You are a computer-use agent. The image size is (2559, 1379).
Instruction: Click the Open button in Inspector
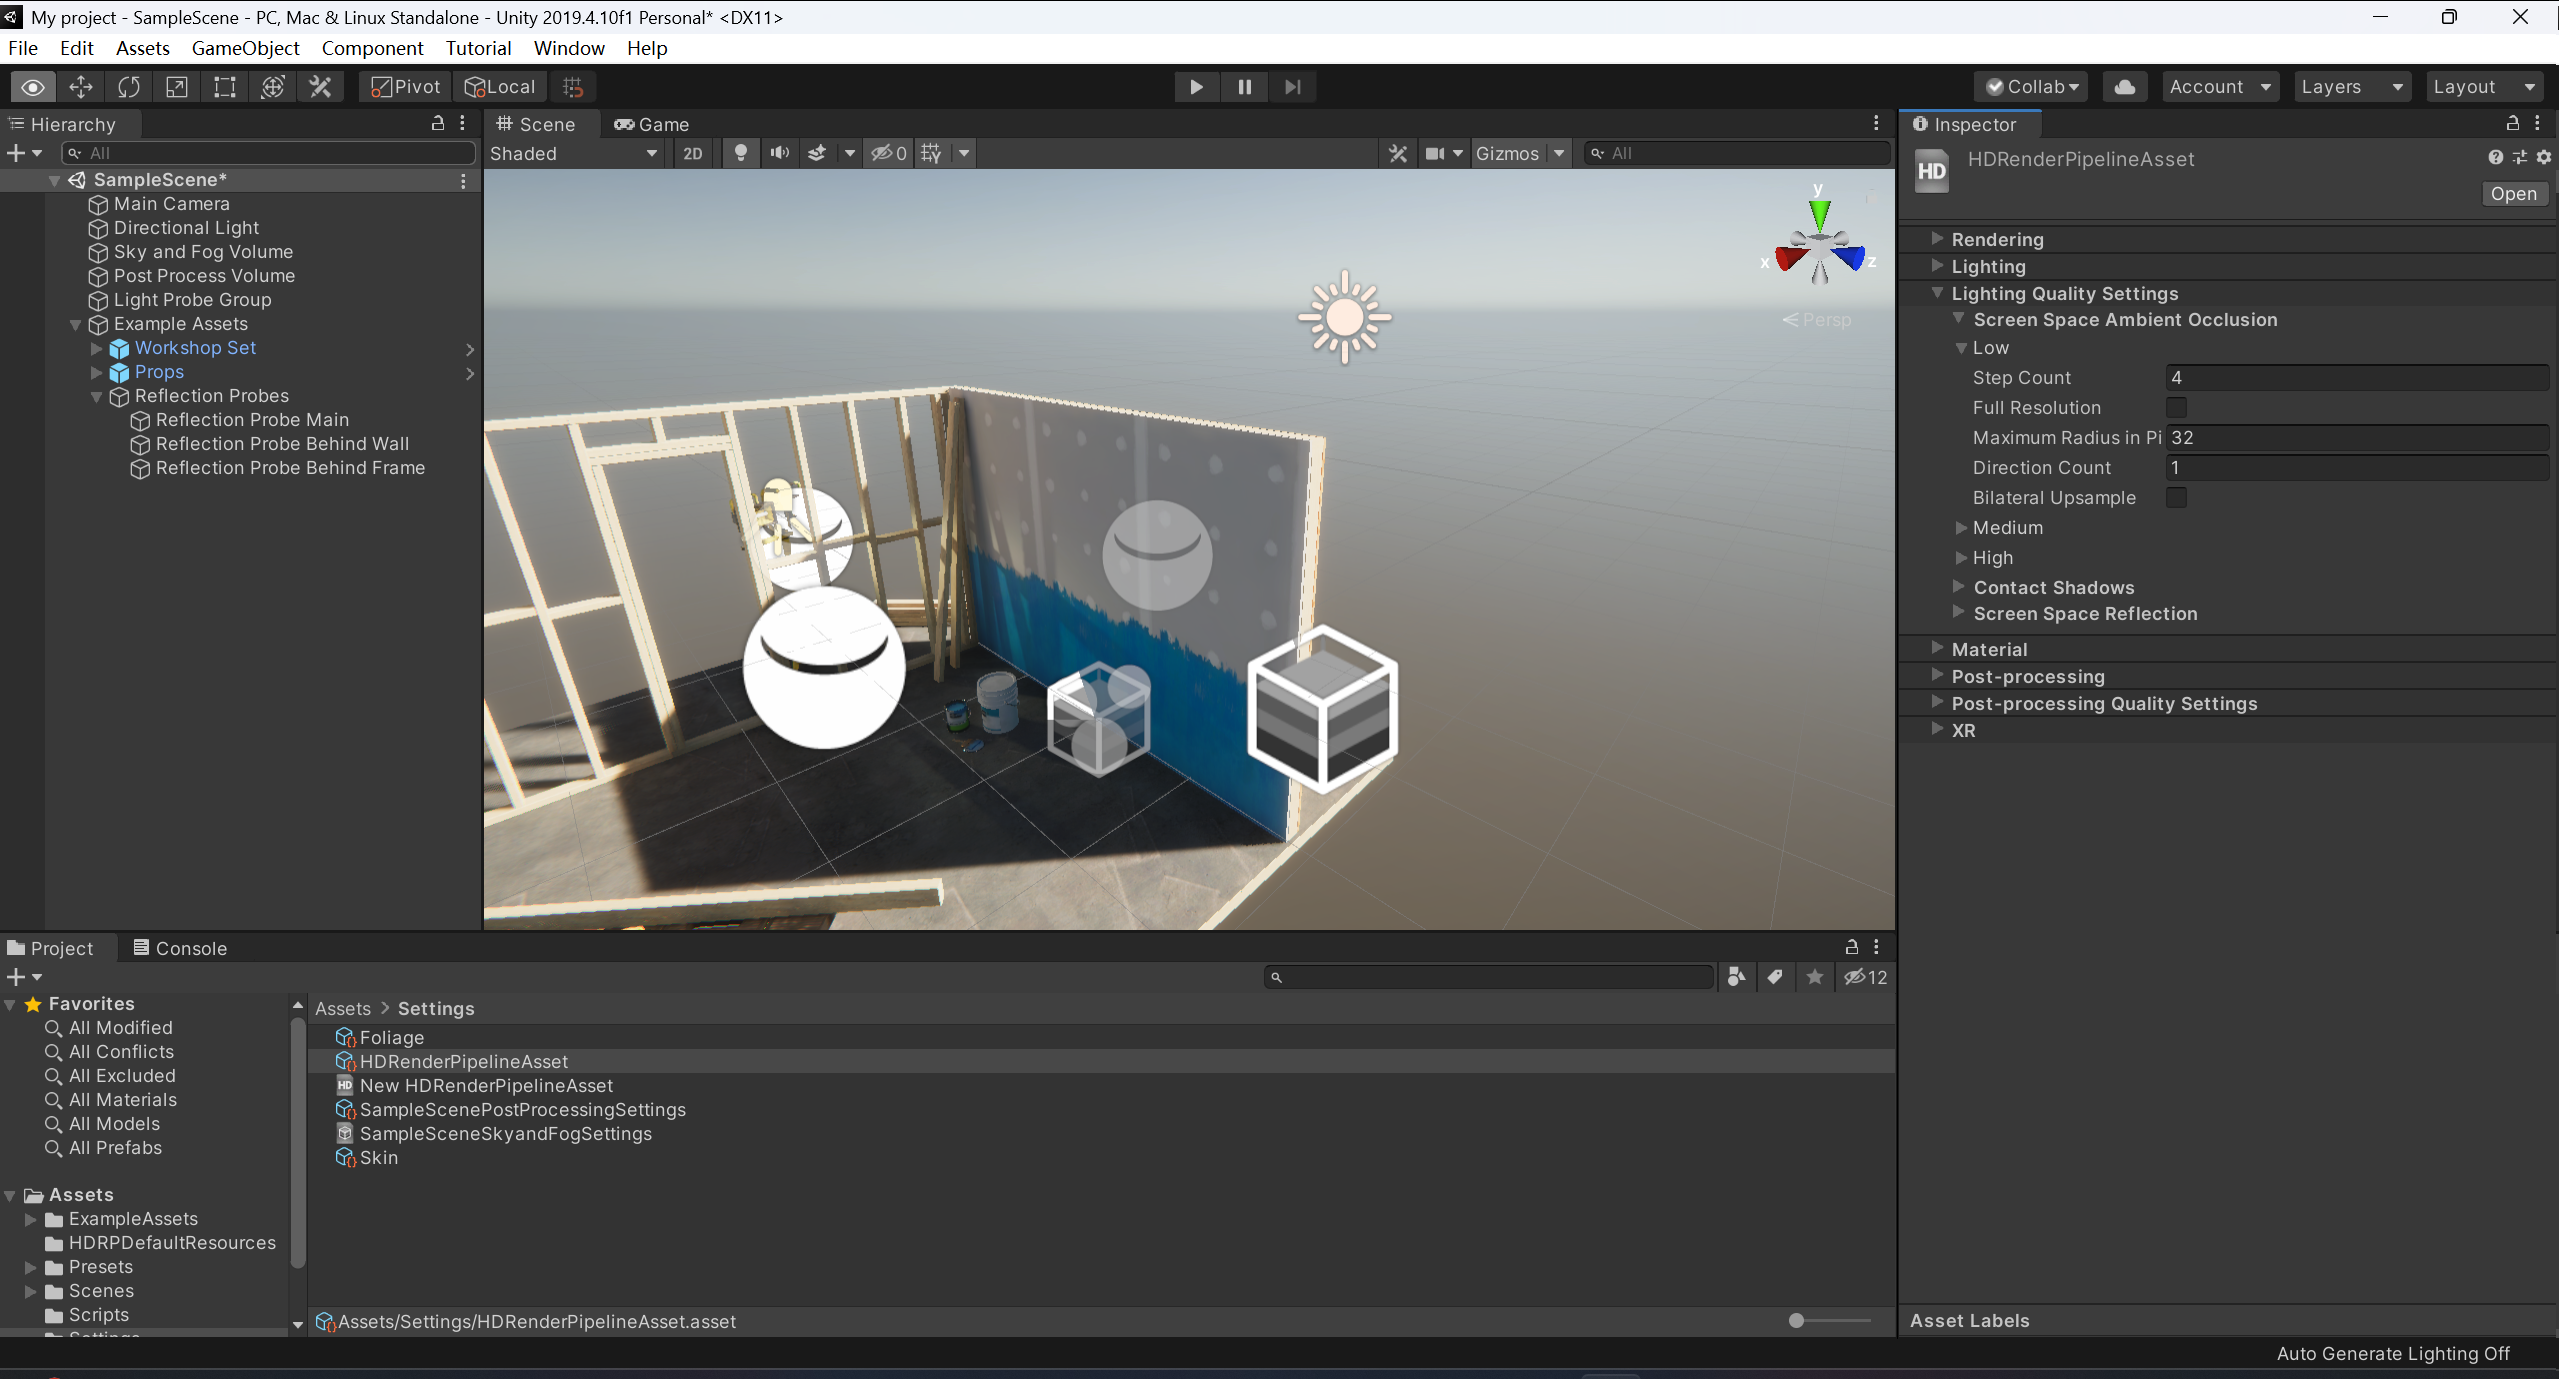click(2512, 193)
